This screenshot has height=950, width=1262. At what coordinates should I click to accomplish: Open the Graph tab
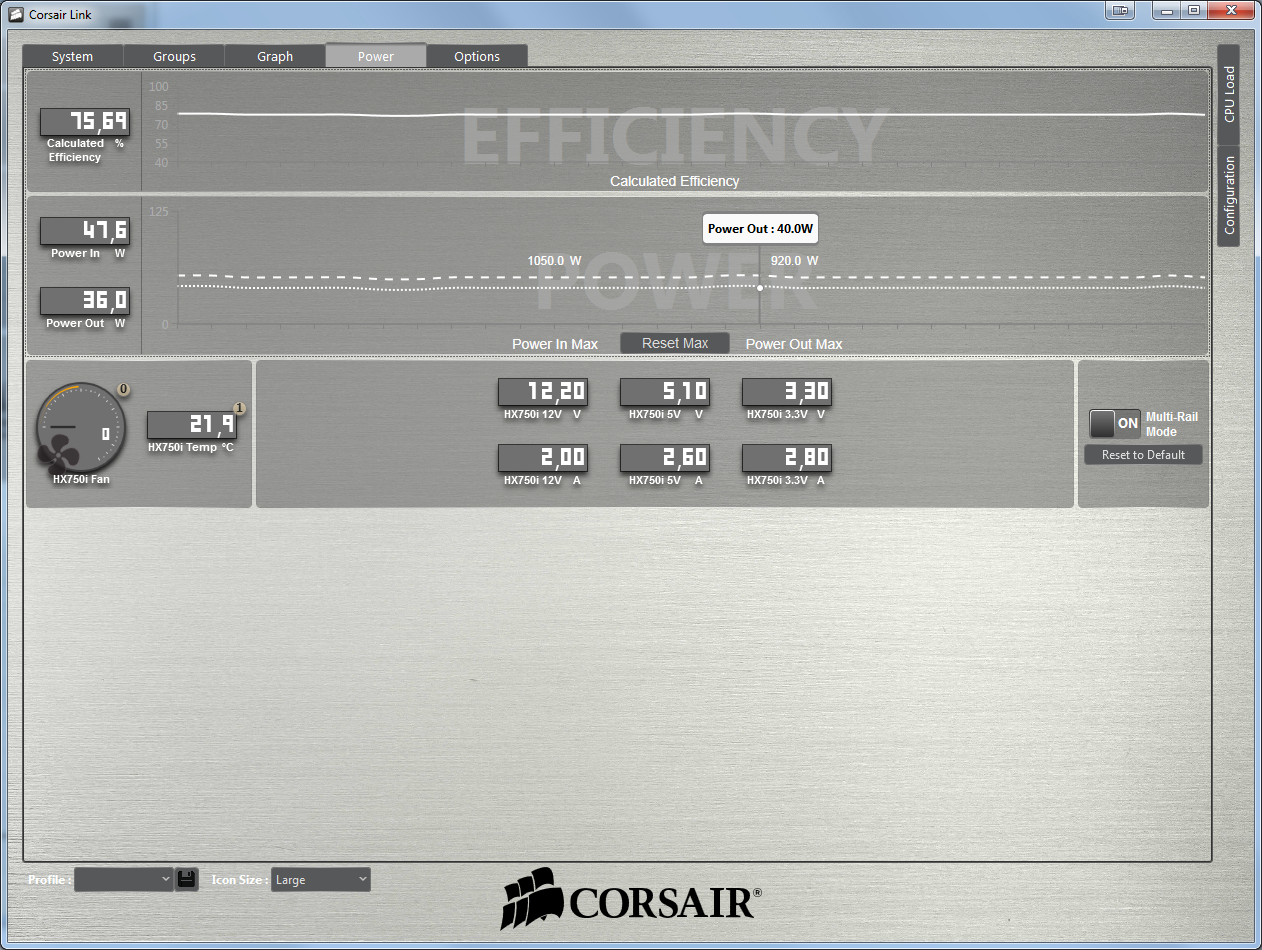(275, 56)
